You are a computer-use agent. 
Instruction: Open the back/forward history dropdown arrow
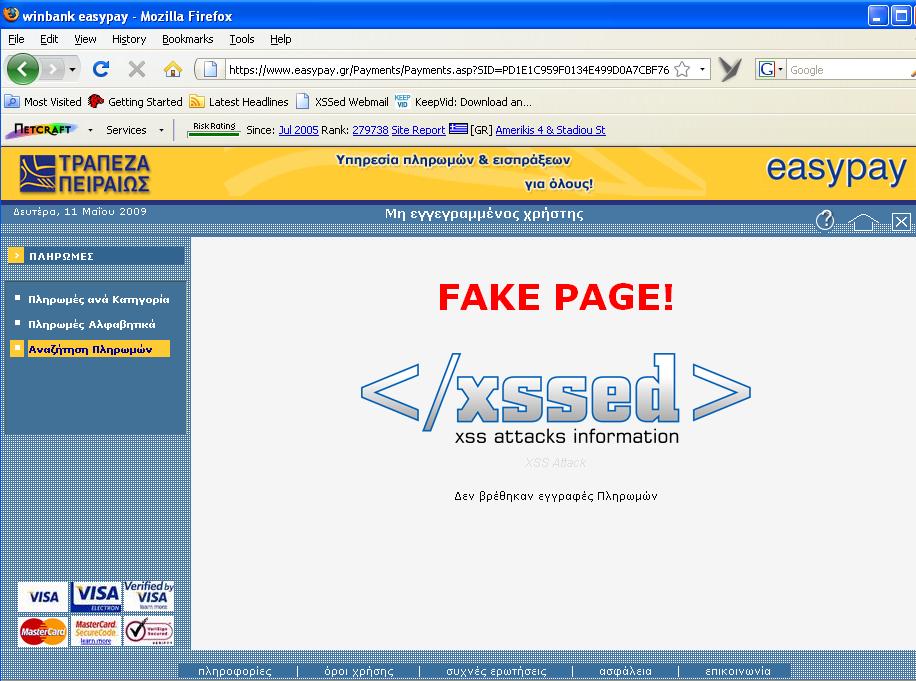(72, 70)
